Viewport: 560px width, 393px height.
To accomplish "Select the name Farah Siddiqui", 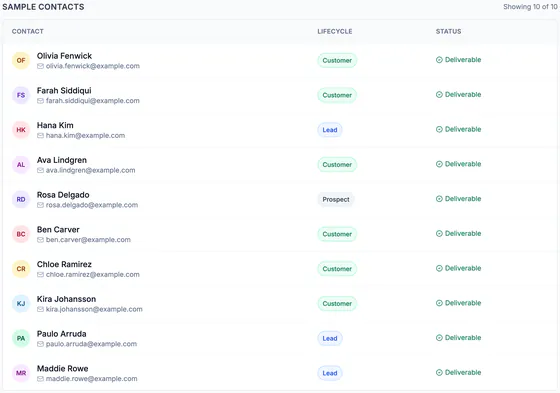I will (64, 90).
